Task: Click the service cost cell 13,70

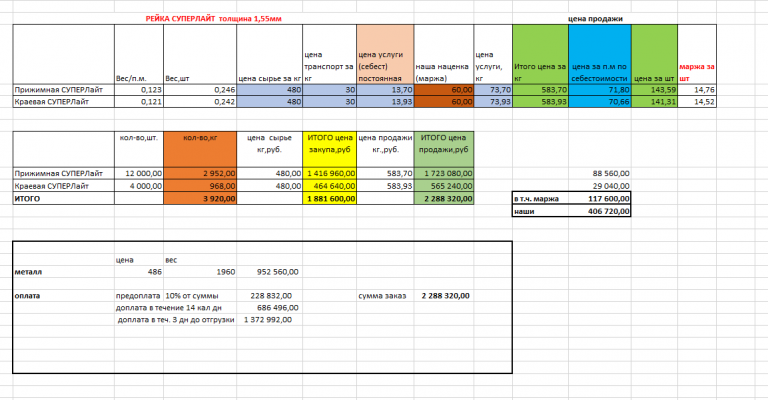Action: [385, 90]
